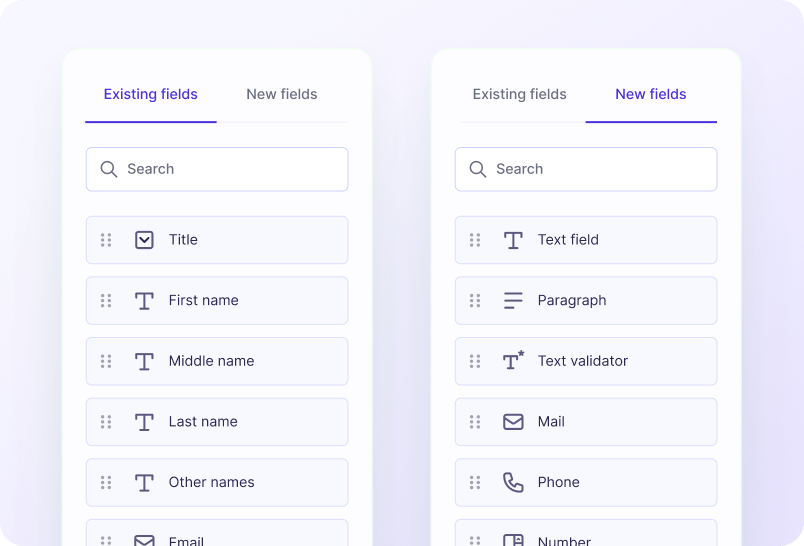Screen dimensions: 804x546
Task: Select the Last name field item
Action: pos(217,422)
